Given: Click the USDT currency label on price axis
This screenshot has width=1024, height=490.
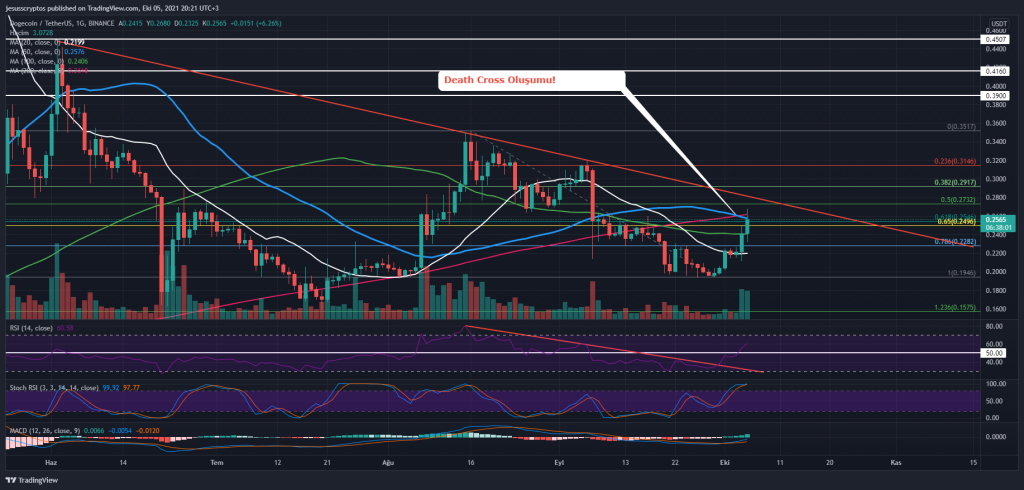Looking at the screenshot, I should tap(995, 21).
